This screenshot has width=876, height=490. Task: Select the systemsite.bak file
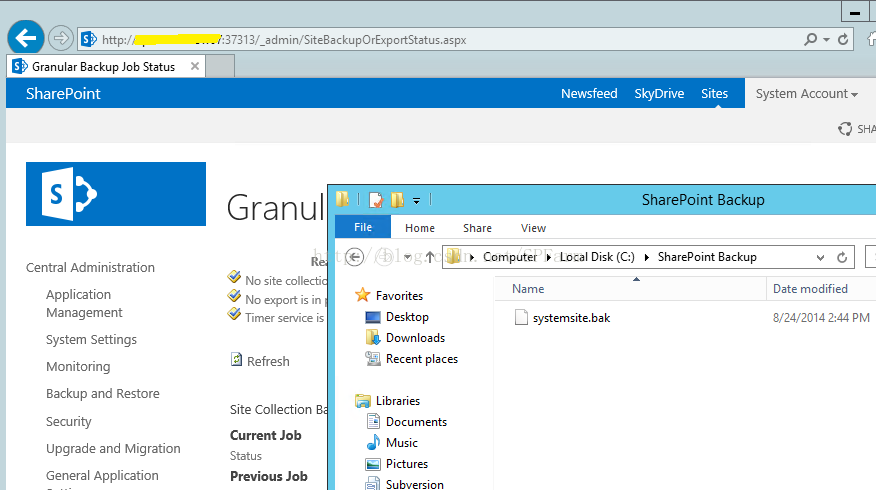[571, 318]
